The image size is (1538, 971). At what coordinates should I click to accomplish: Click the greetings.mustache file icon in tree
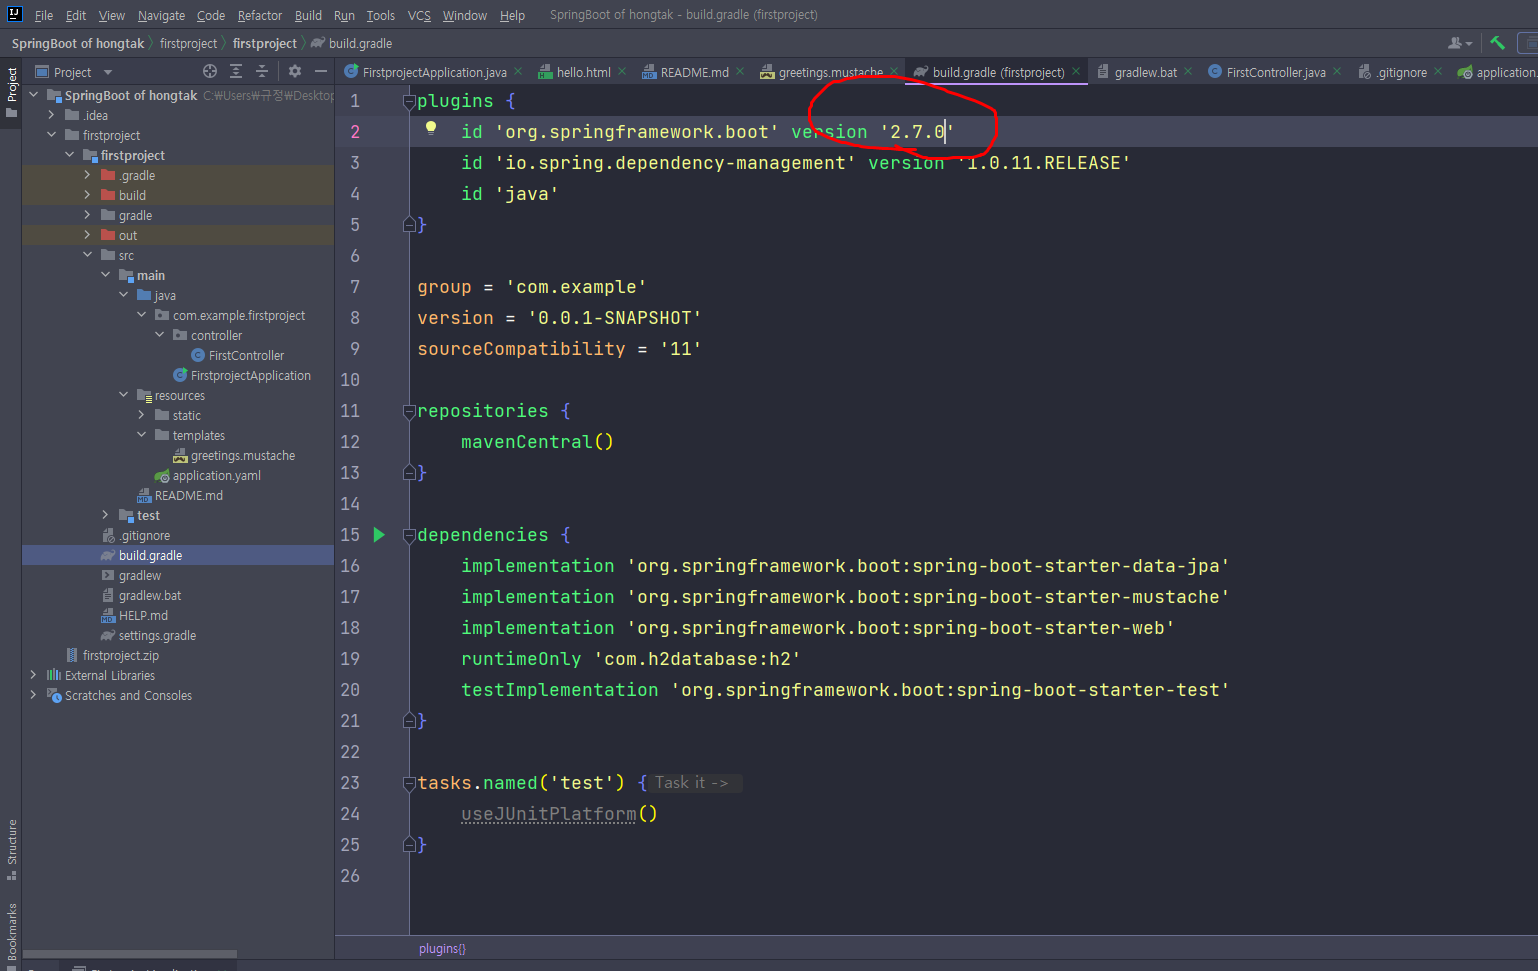click(180, 455)
